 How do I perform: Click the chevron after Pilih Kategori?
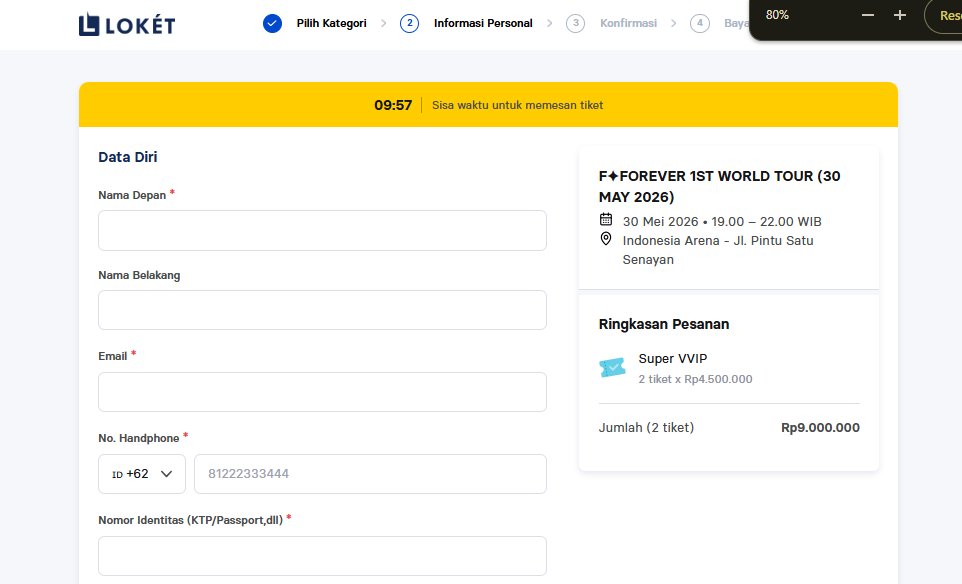tap(383, 23)
